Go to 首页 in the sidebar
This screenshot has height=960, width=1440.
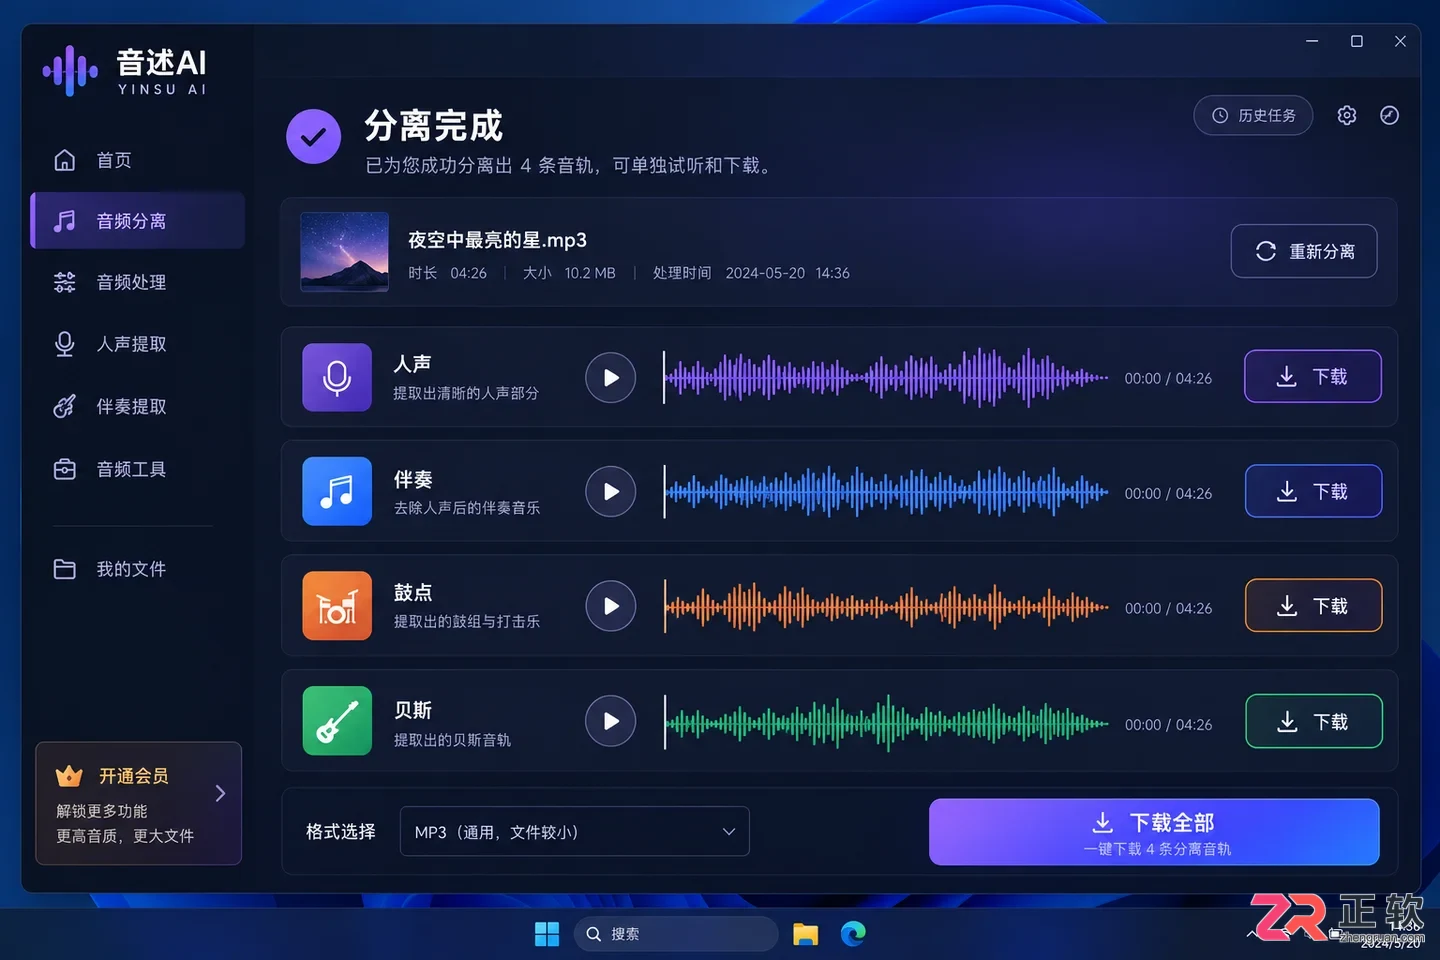(138, 160)
